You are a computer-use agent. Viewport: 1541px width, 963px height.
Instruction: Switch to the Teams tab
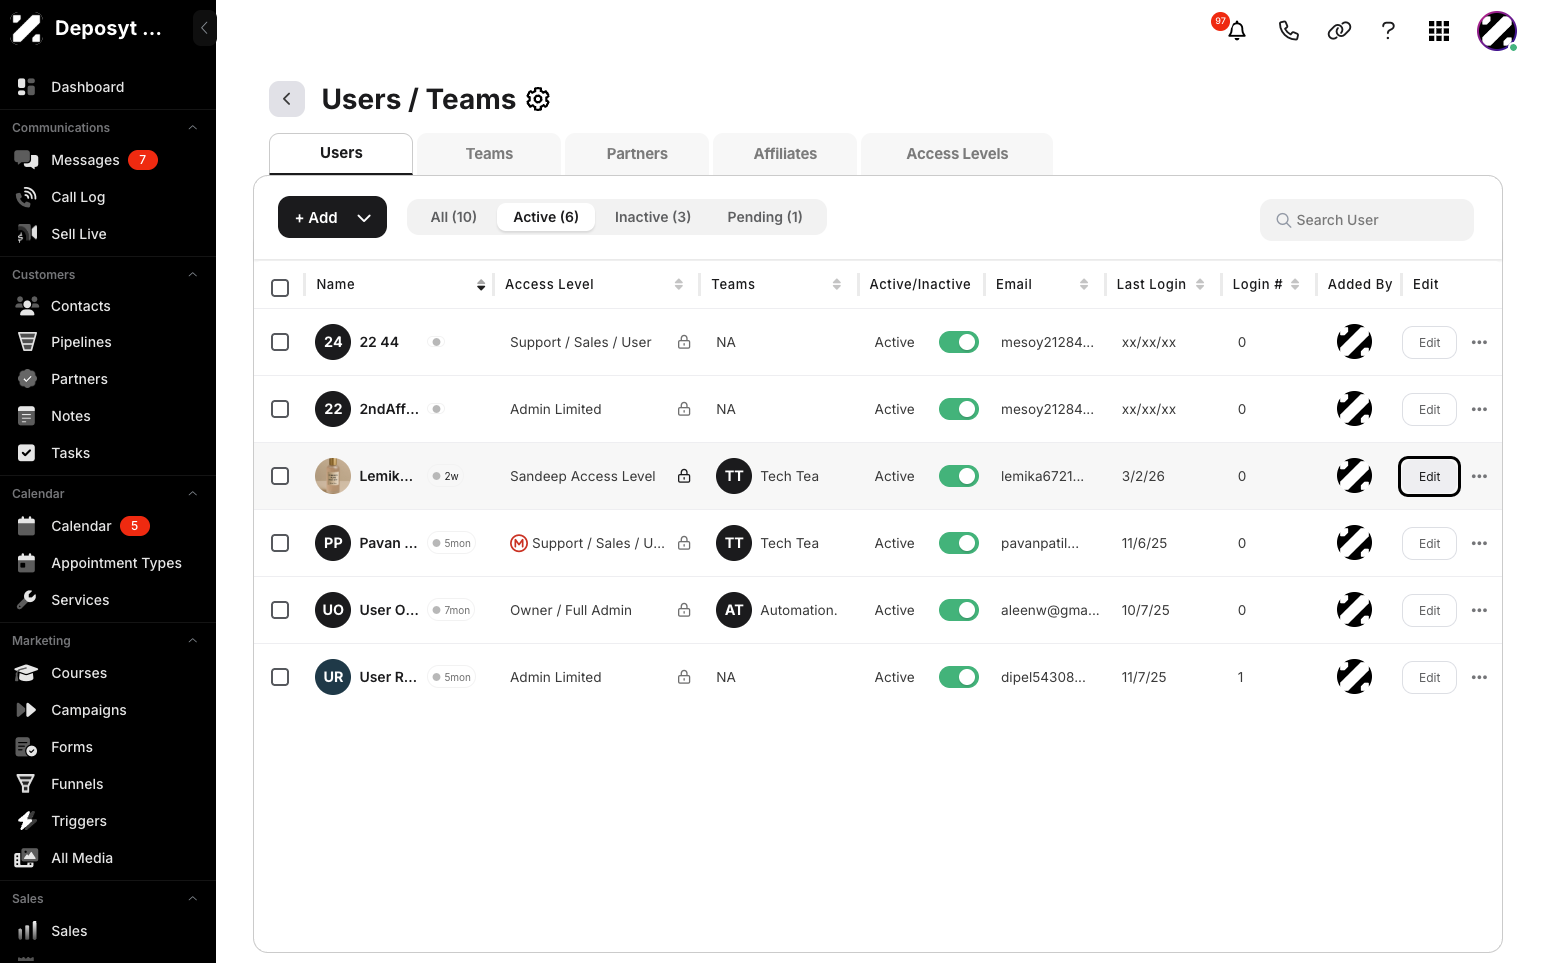point(489,154)
